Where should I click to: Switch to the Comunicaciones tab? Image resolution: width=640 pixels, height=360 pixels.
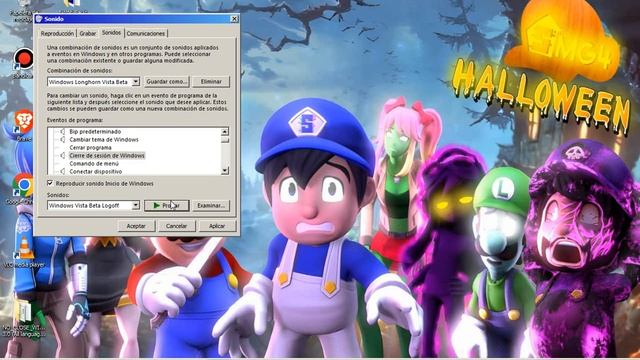pos(146,33)
